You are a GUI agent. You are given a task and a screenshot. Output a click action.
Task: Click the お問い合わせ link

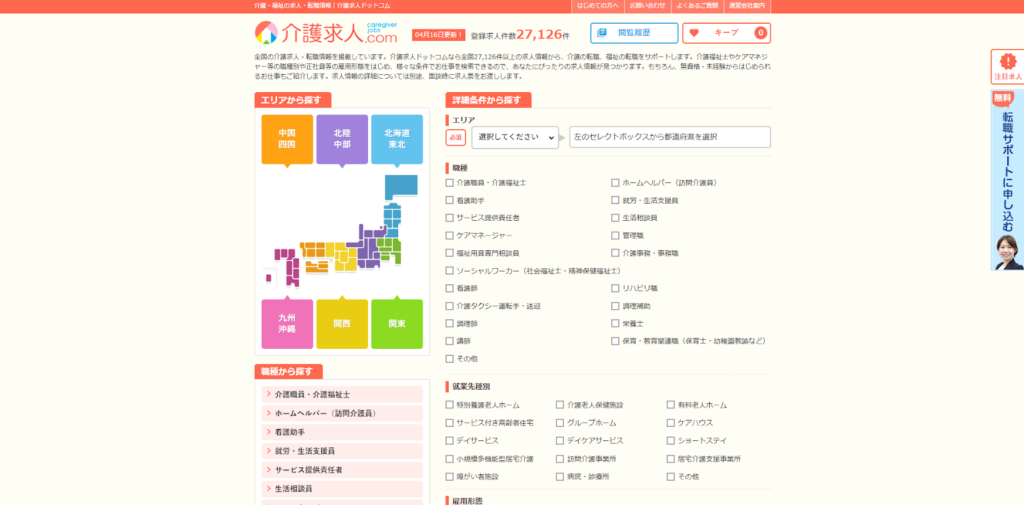(647, 6)
